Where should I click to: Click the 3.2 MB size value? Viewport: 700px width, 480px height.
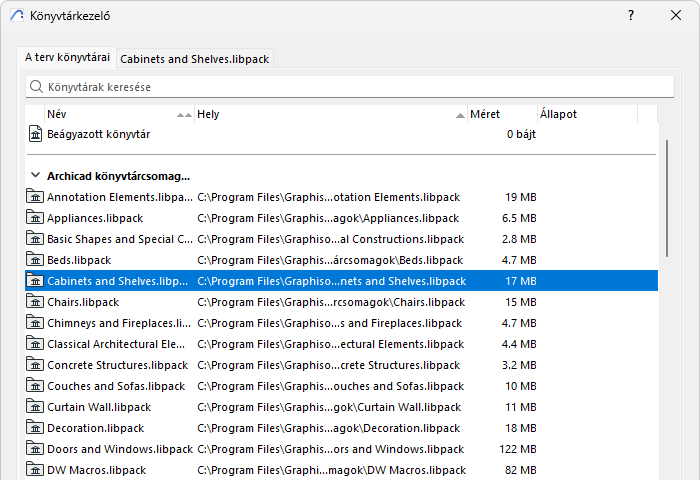519,365
